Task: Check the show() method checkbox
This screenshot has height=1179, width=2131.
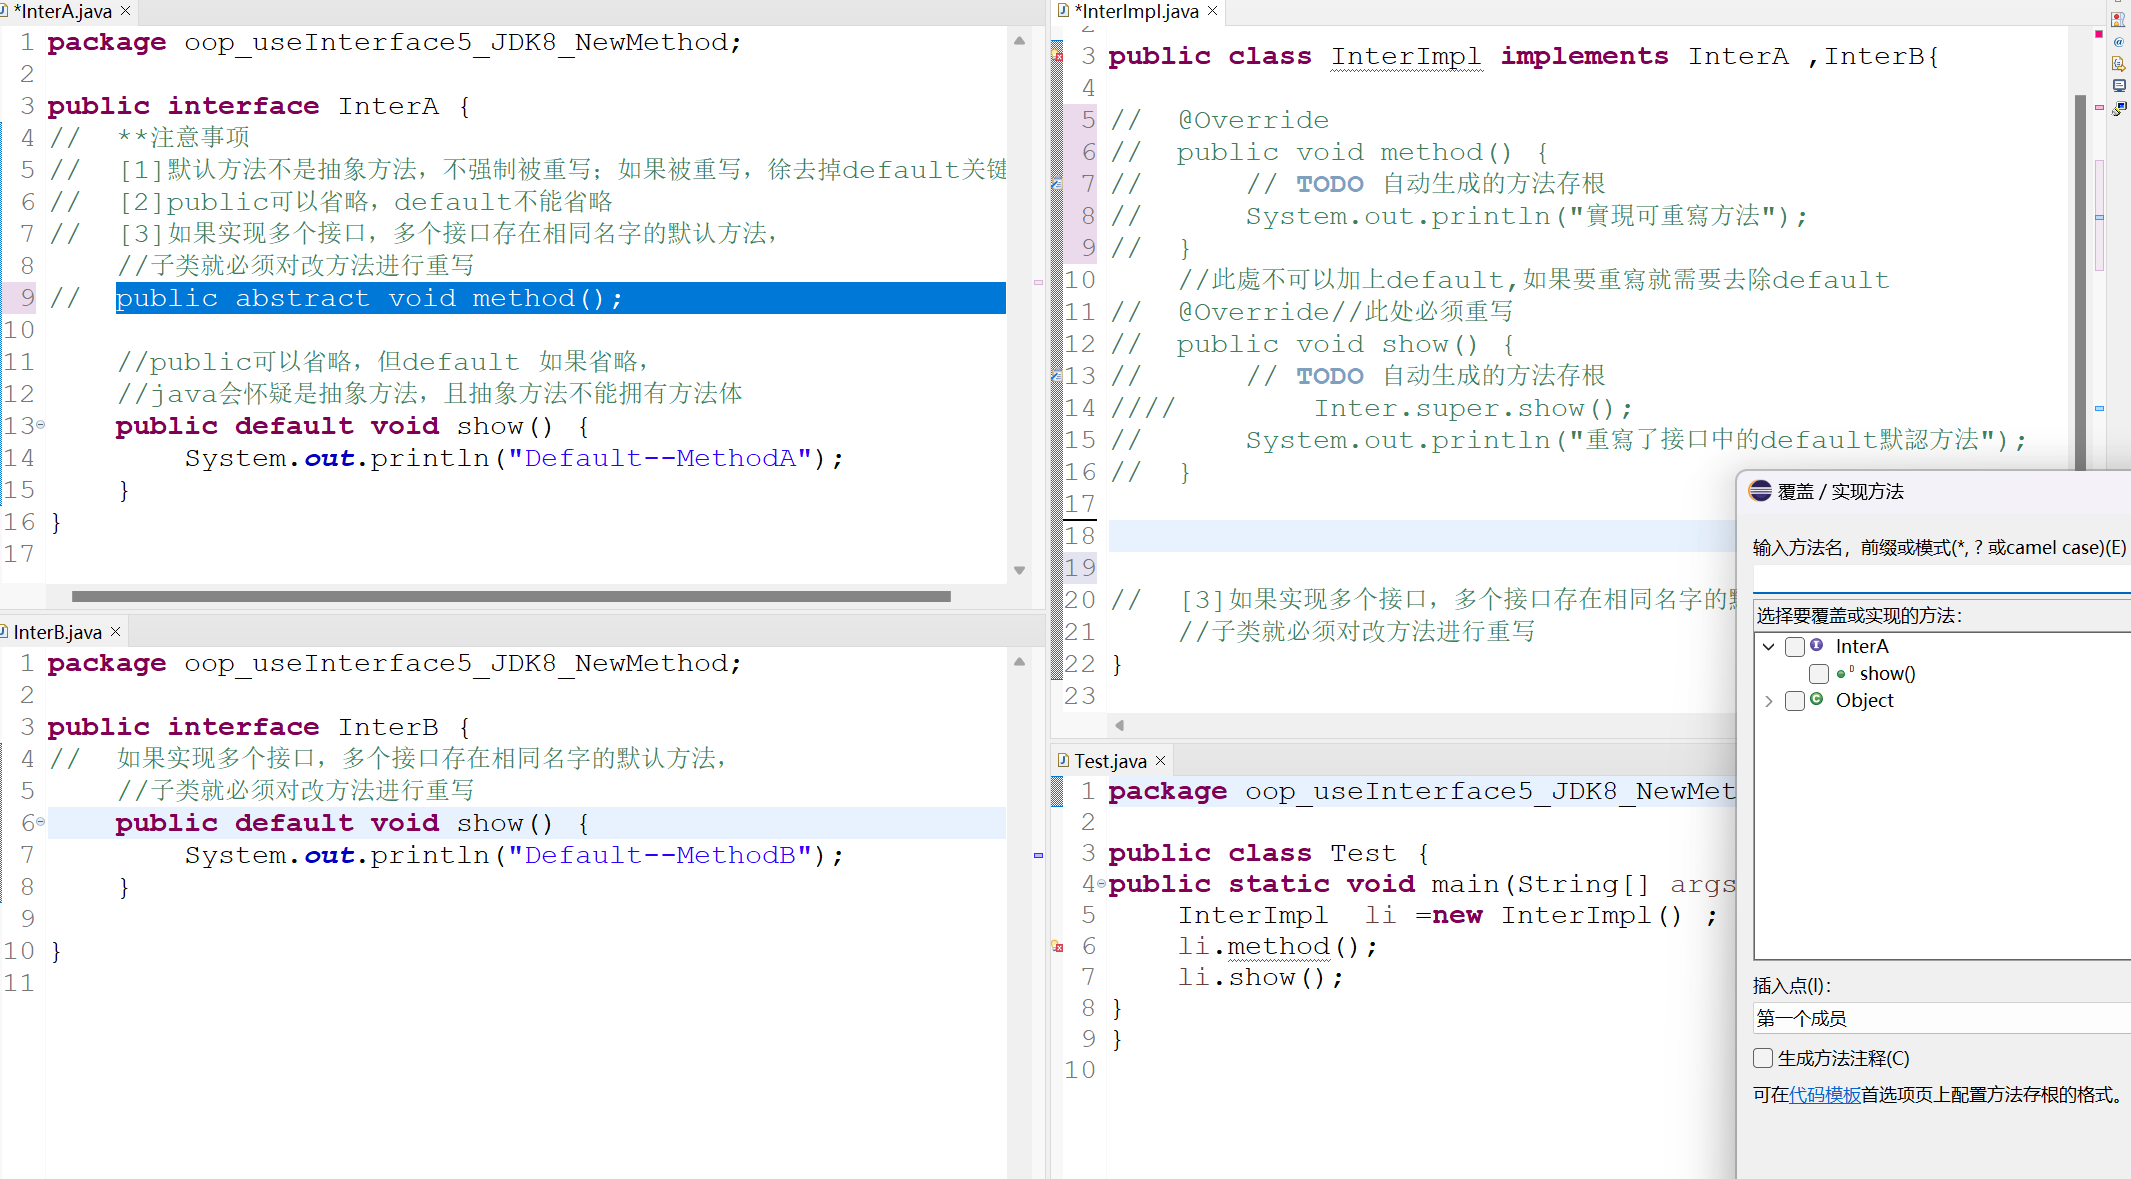Action: tap(1819, 674)
